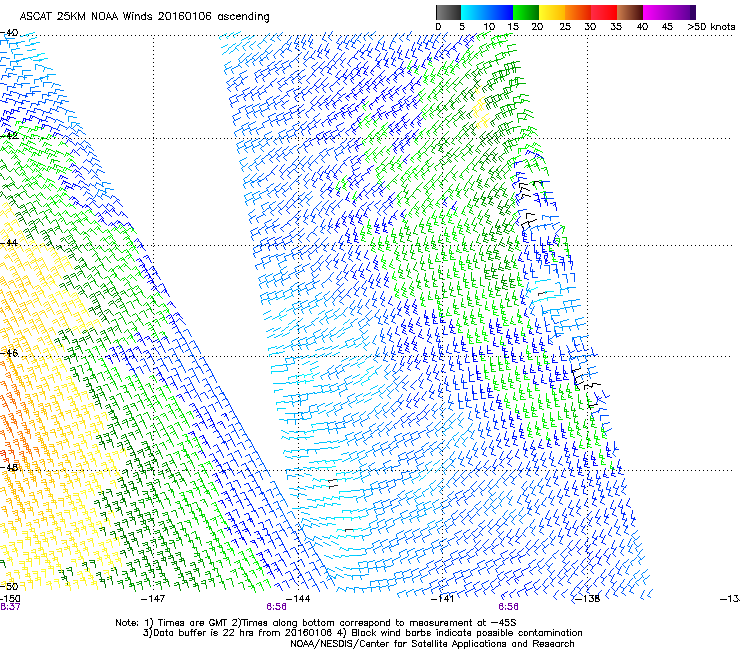740x650 pixels.
Task: Click the latitude label -46
Action: [x=10, y=353]
